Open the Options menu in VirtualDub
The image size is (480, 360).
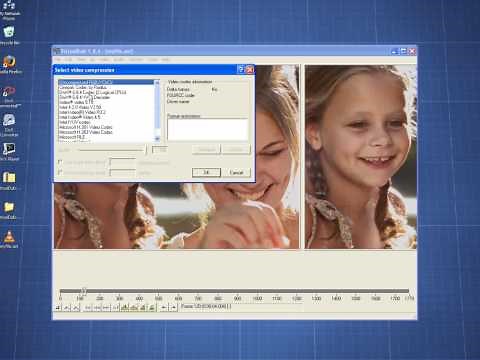(136, 59)
